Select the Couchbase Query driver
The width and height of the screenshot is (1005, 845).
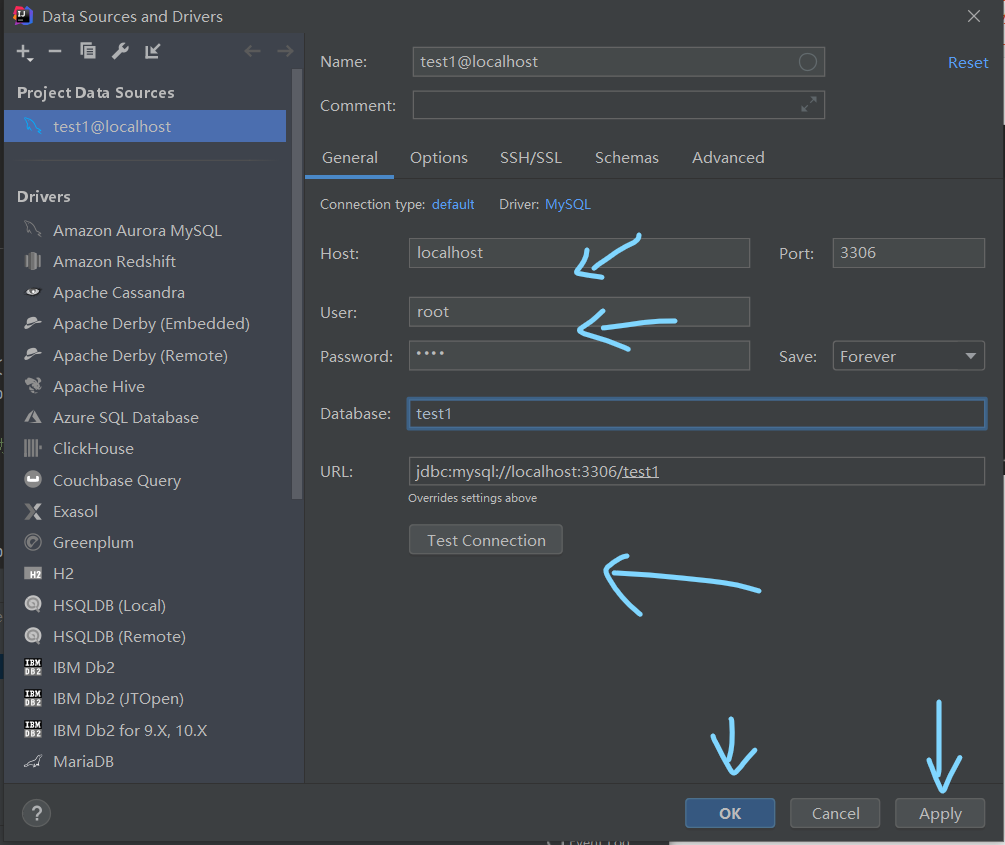(x=117, y=480)
